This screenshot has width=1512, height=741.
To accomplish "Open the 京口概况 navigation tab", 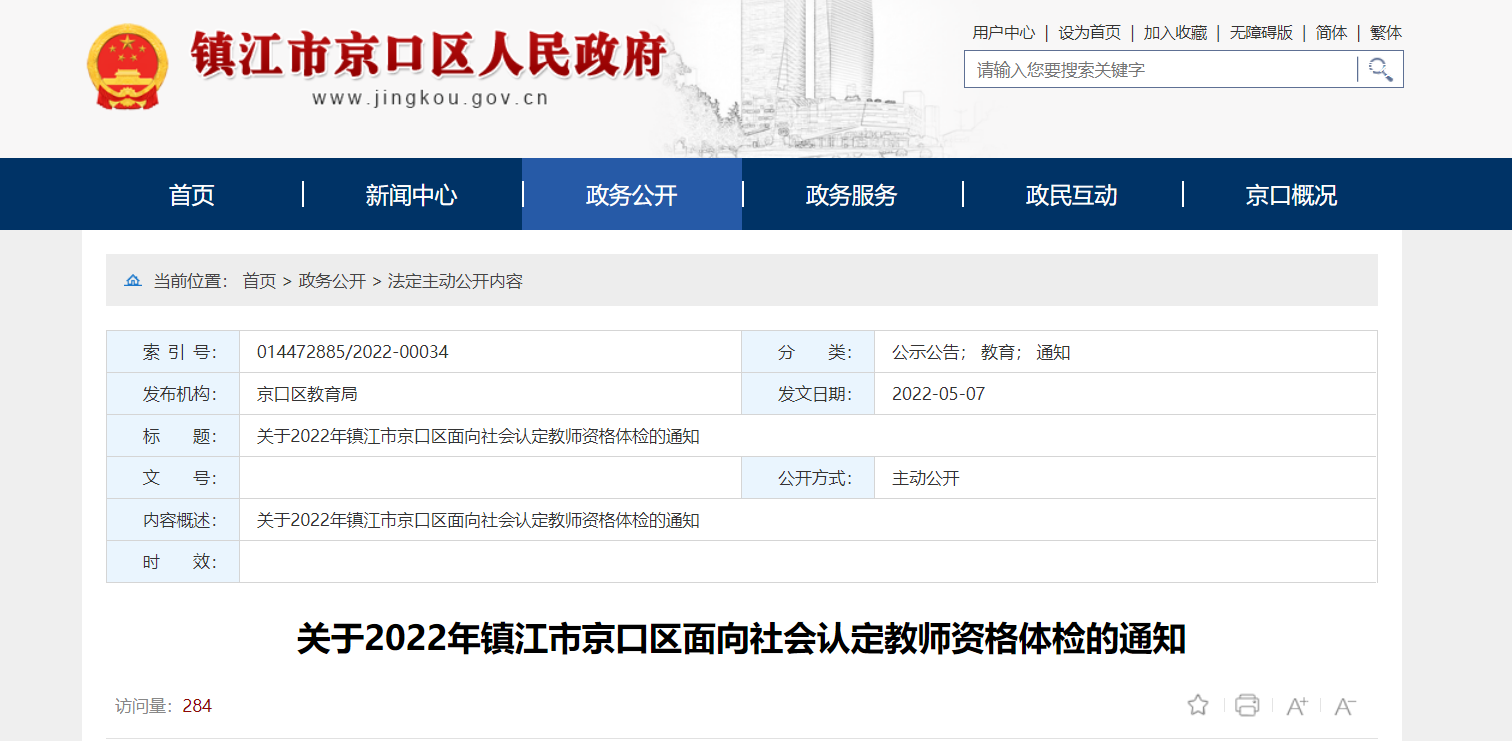I will (1291, 195).
